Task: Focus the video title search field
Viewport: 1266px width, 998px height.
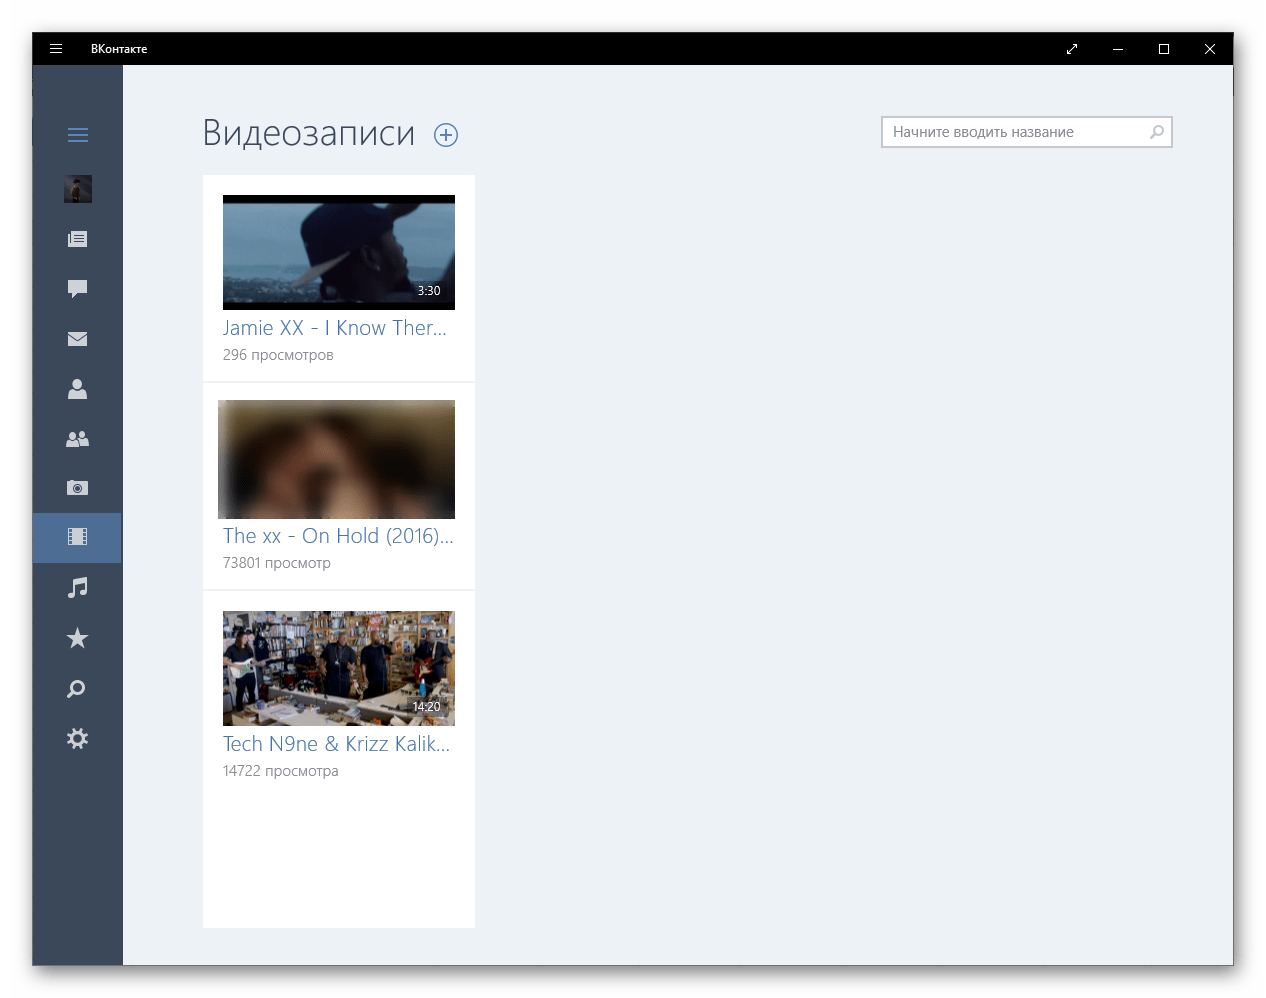Action: click(x=1027, y=132)
